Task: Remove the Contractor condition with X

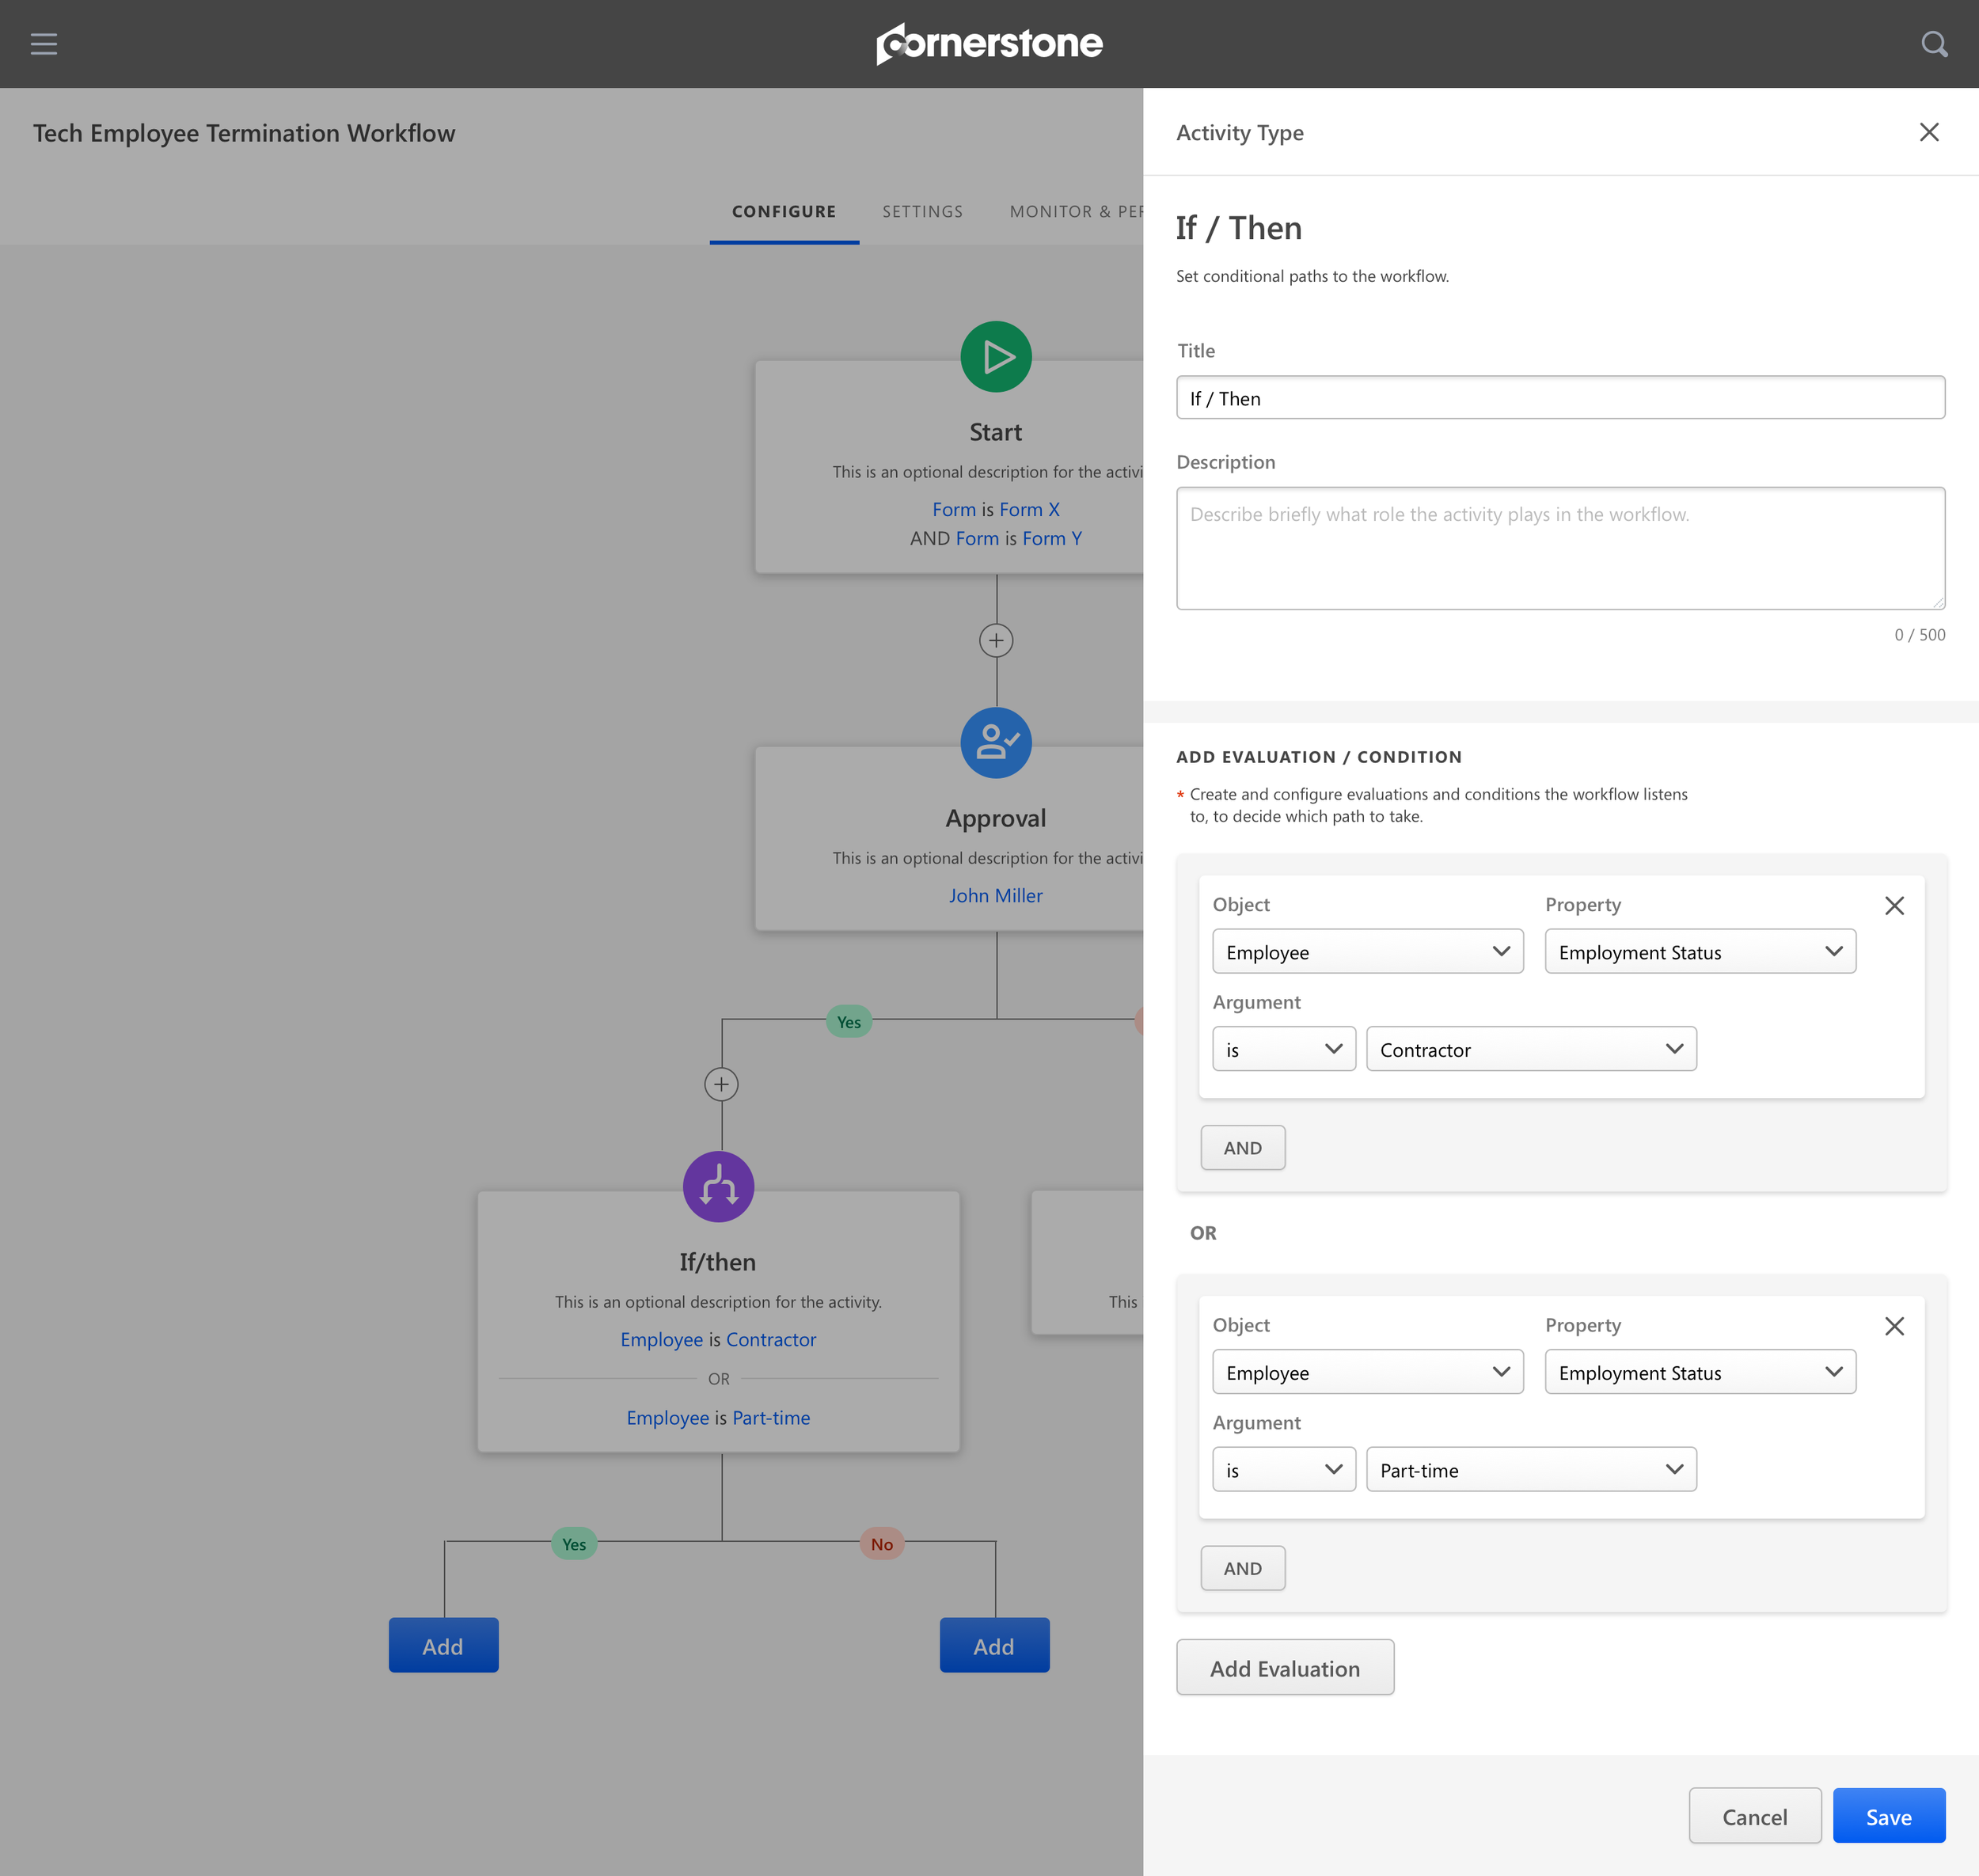Action: [1893, 906]
